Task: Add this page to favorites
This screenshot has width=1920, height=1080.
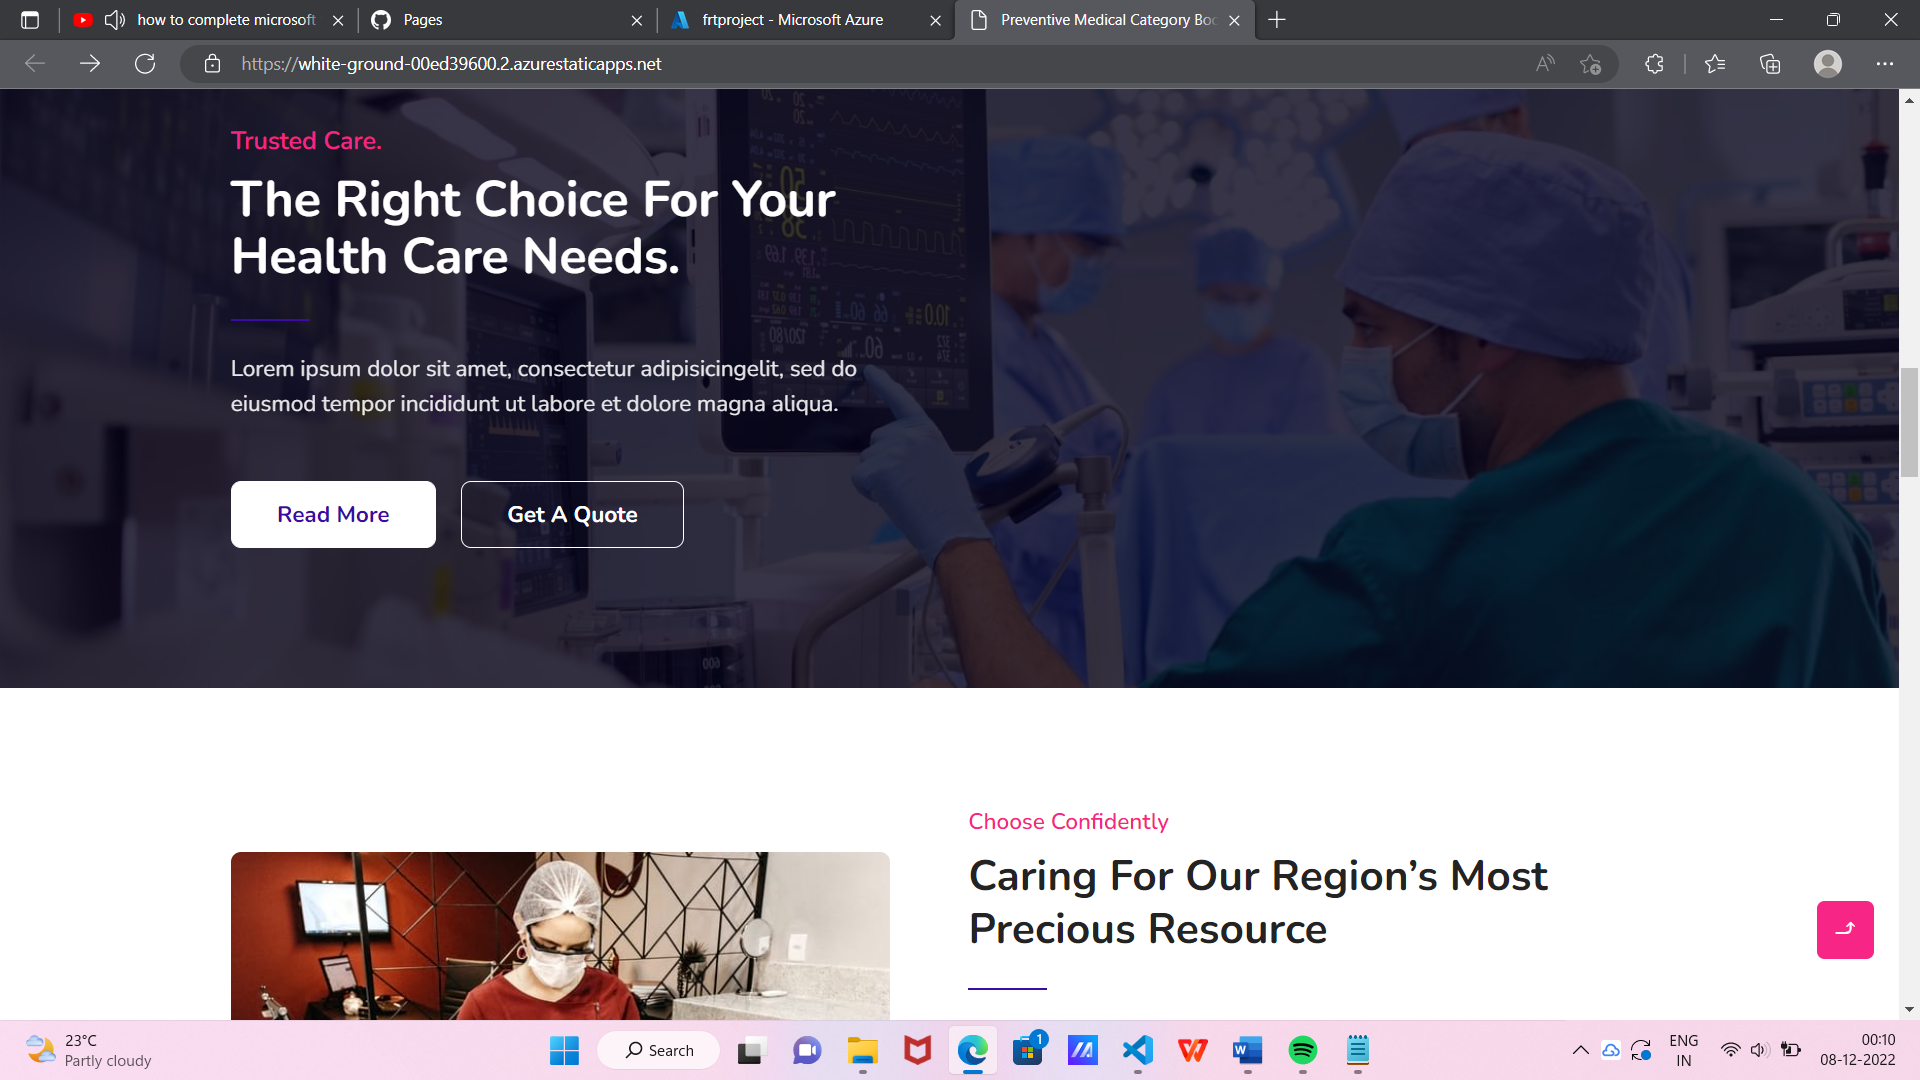Action: pos(1590,64)
